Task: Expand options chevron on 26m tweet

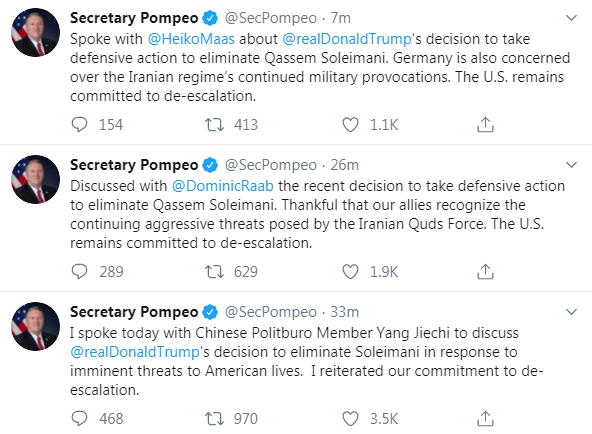Action: (x=572, y=165)
